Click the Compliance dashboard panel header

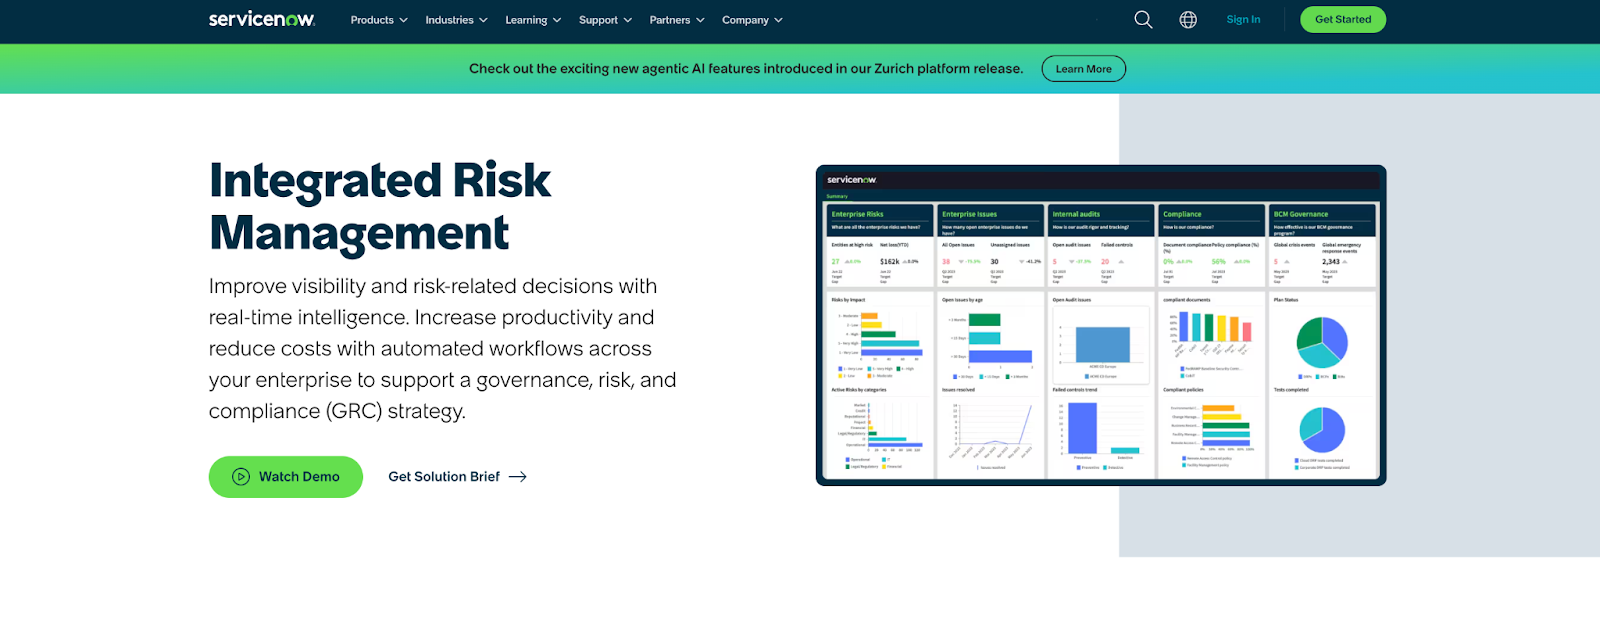[1210, 214]
